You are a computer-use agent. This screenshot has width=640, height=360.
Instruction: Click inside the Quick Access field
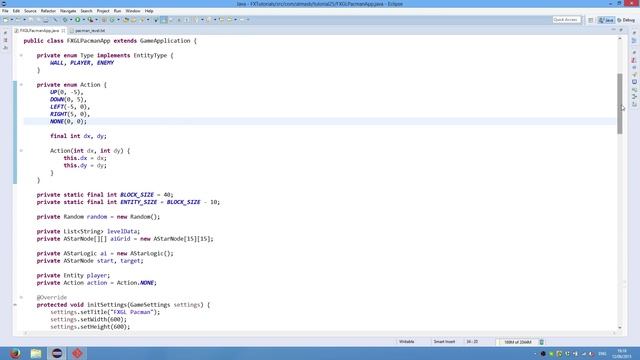click(566, 20)
